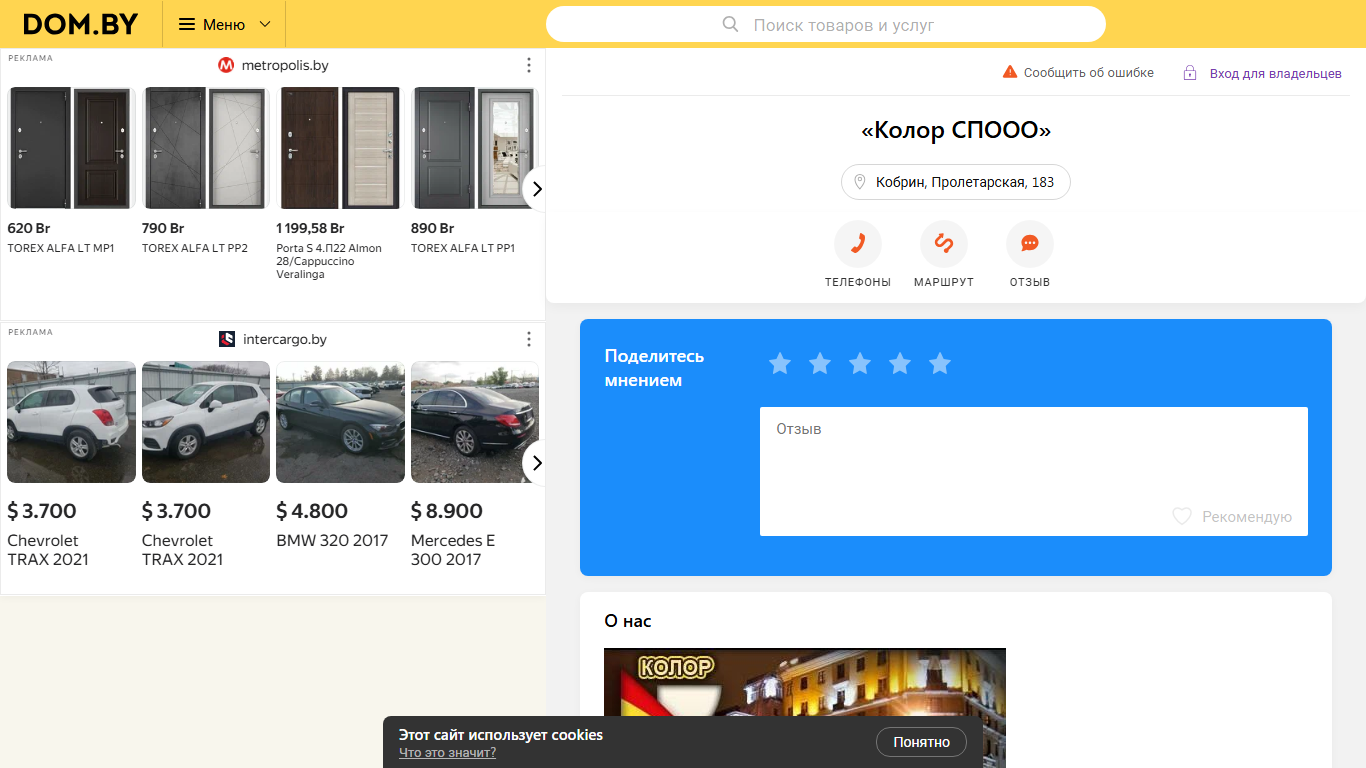Click the $ 8.900 price
The image size is (1366, 768).
(447, 511)
